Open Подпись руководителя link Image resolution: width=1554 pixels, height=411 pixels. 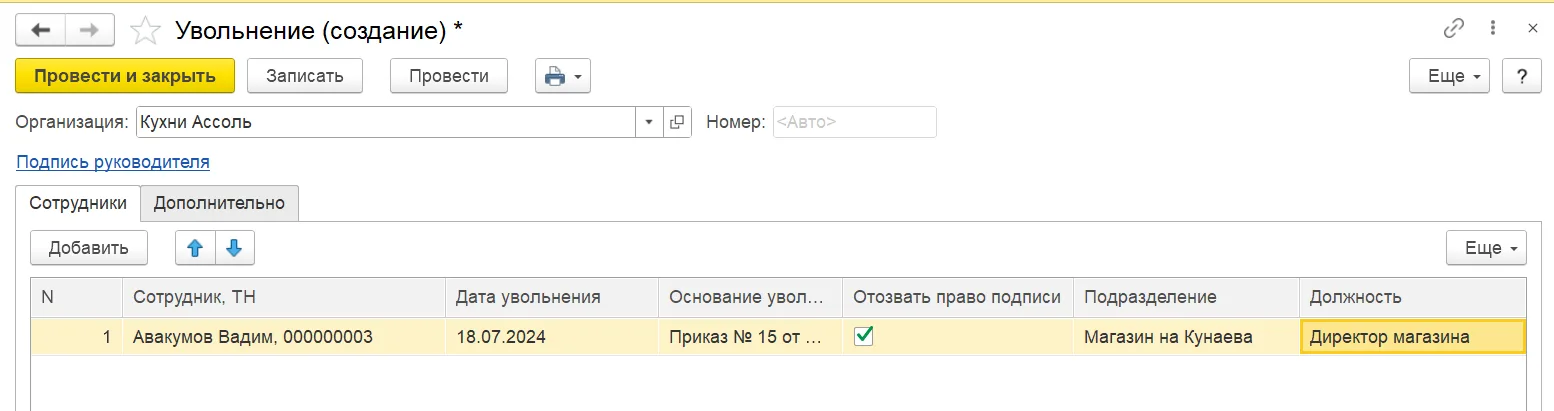[113, 162]
